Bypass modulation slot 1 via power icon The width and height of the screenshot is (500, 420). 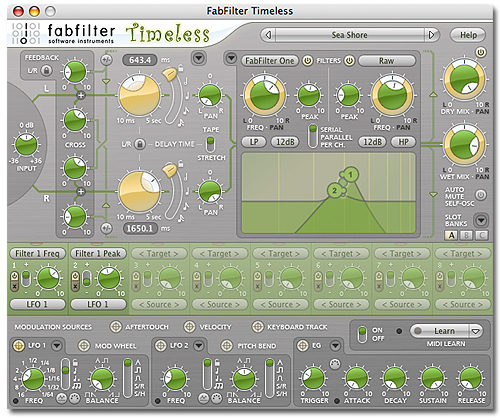click(x=14, y=276)
